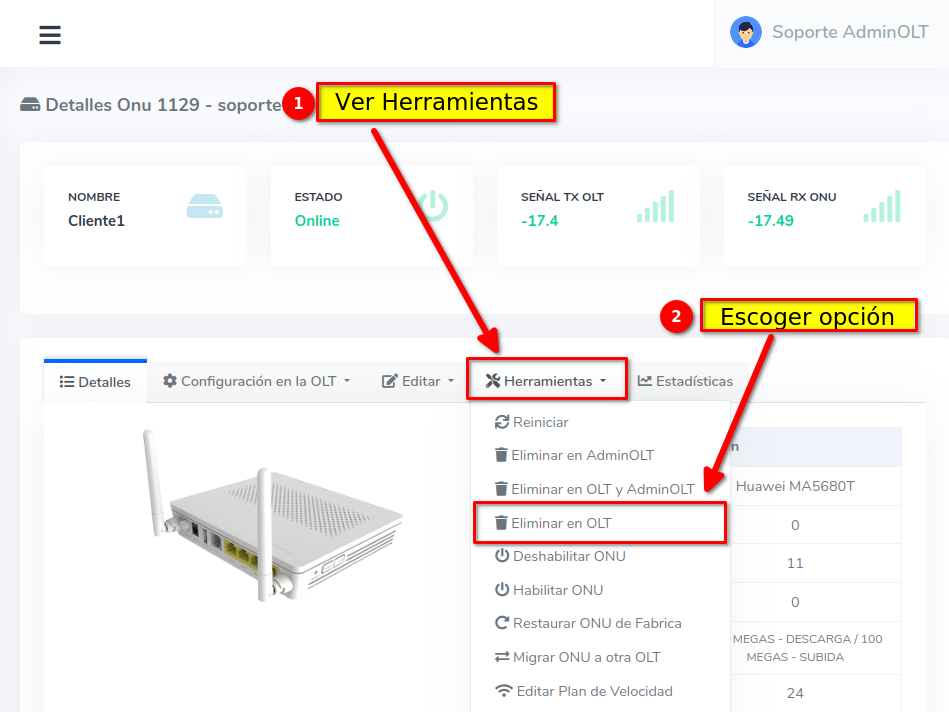The width and height of the screenshot is (949, 712).
Task: Expand the Configuración en la OLT dropdown
Action: (256, 381)
